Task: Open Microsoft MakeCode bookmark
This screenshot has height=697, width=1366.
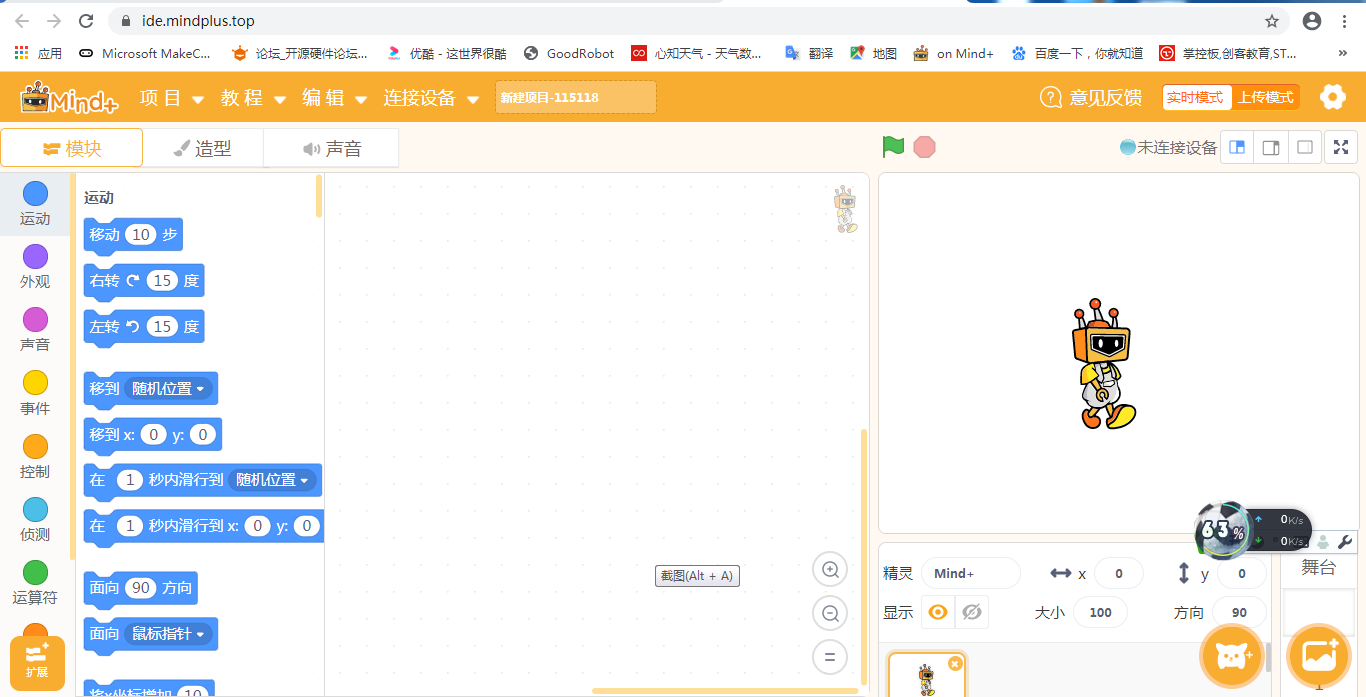Action: click(145, 53)
